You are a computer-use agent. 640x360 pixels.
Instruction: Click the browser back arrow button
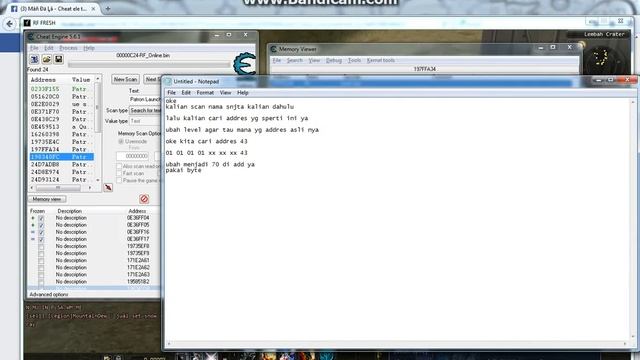tap(10, 24)
